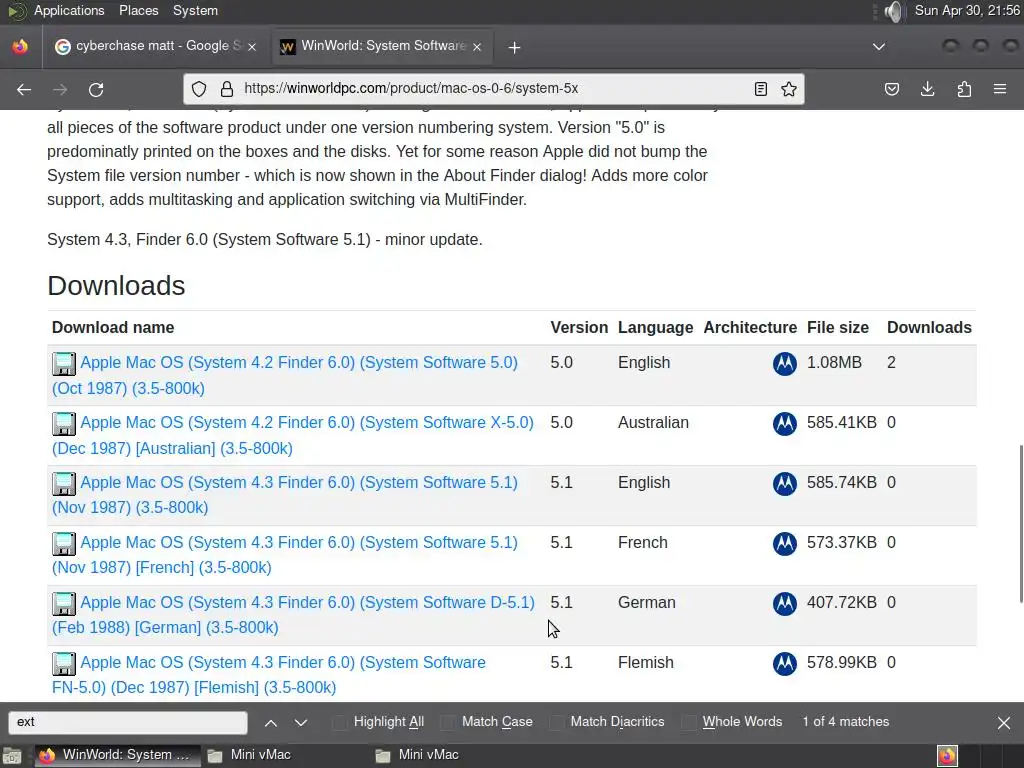This screenshot has width=1024, height=768.
Task: Click the show desktop icon in taskbar
Action: [x=12, y=756]
